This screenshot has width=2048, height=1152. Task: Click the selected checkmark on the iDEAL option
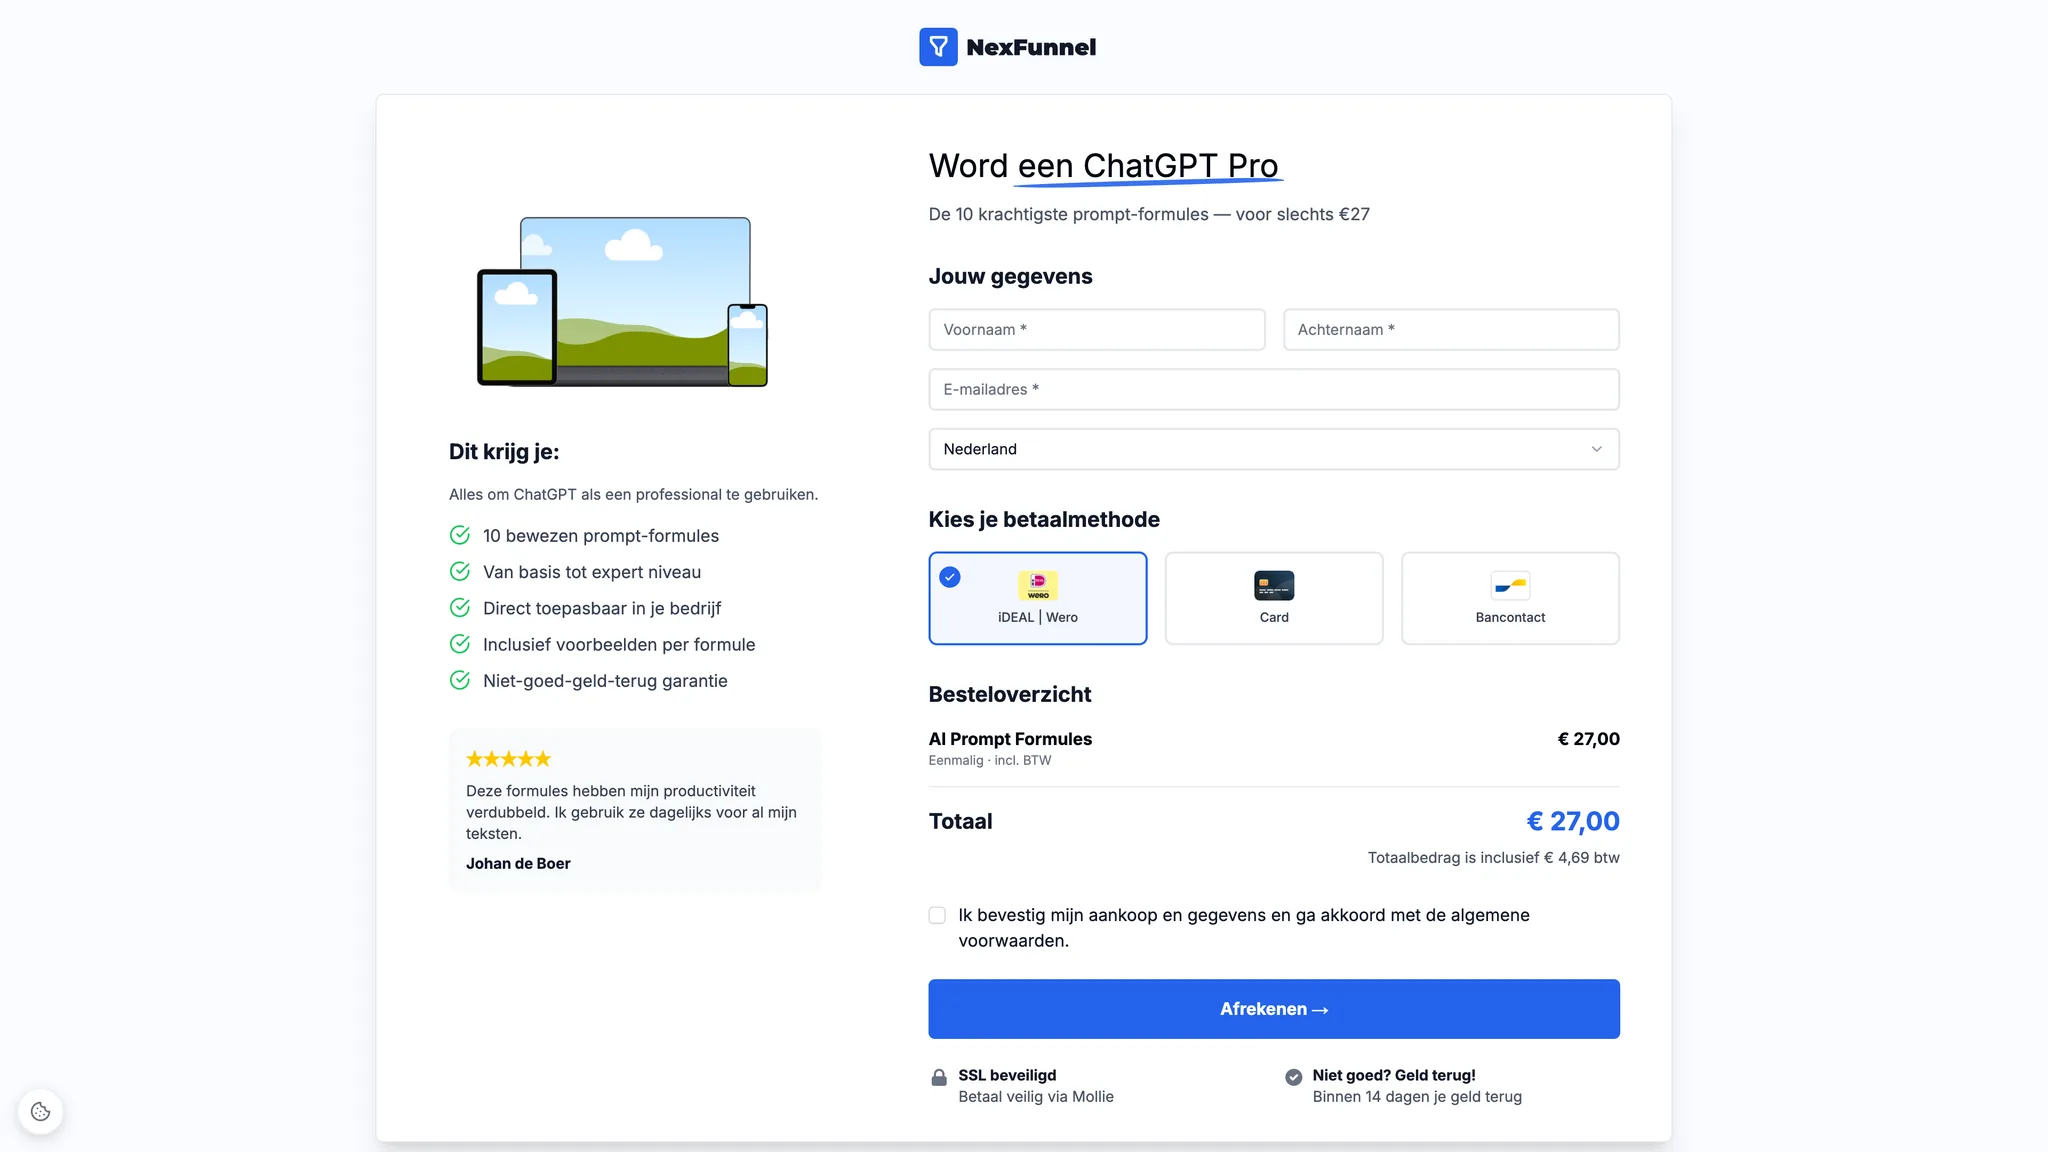(950, 577)
